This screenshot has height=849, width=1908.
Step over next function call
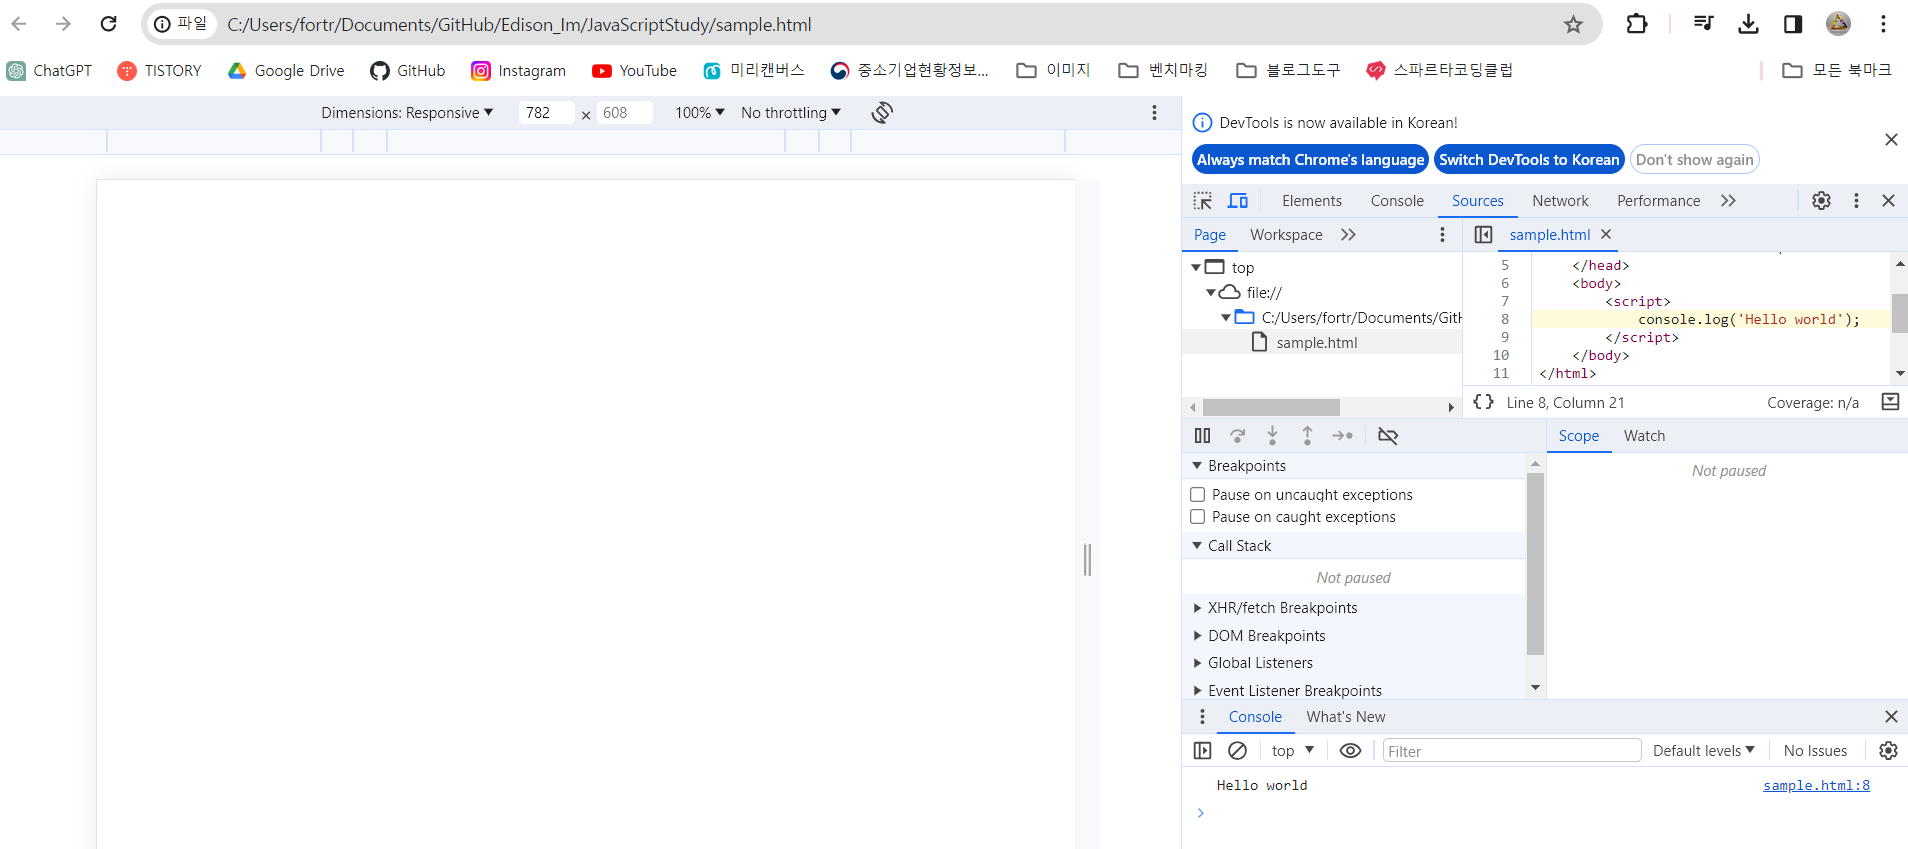(1237, 435)
